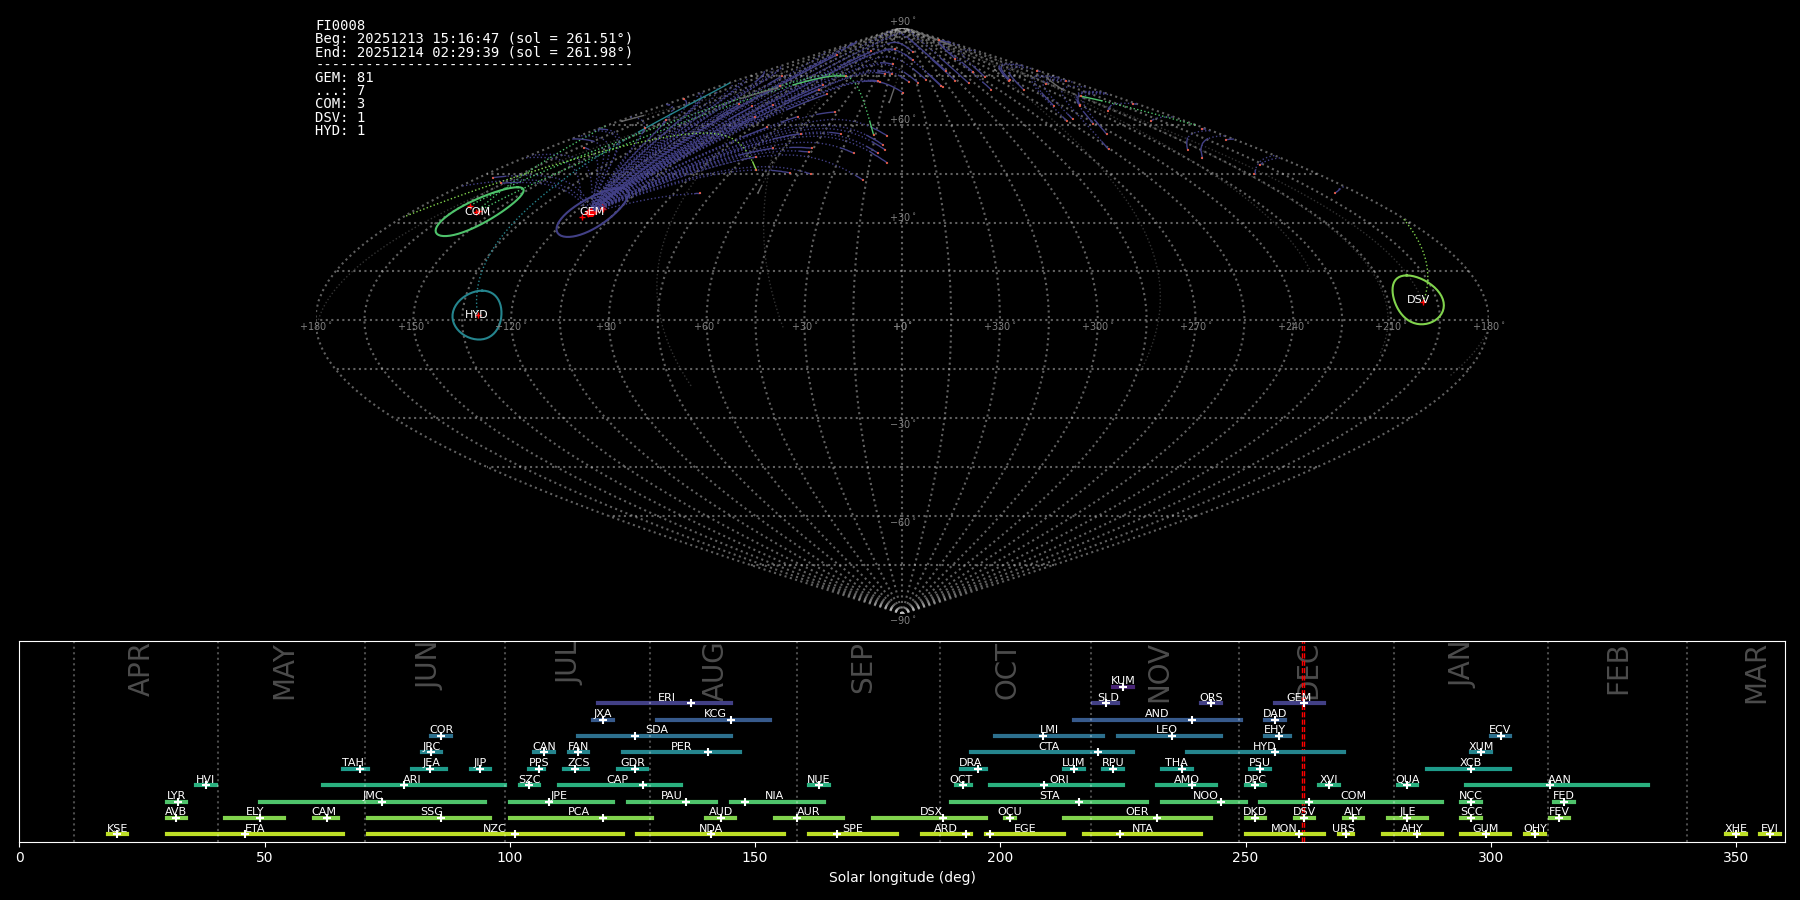Click the LYR shower marker in timeline

[x=177, y=802]
